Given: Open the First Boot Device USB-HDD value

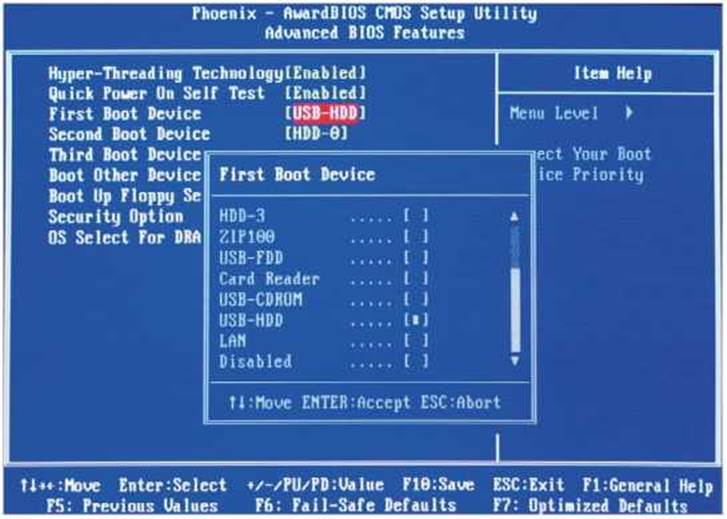Looking at the screenshot, I should [x=325, y=113].
